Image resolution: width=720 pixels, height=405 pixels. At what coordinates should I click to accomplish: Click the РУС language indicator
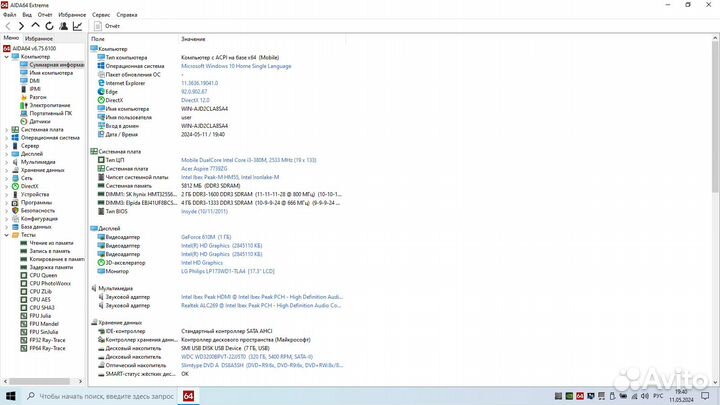click(658, 396)
